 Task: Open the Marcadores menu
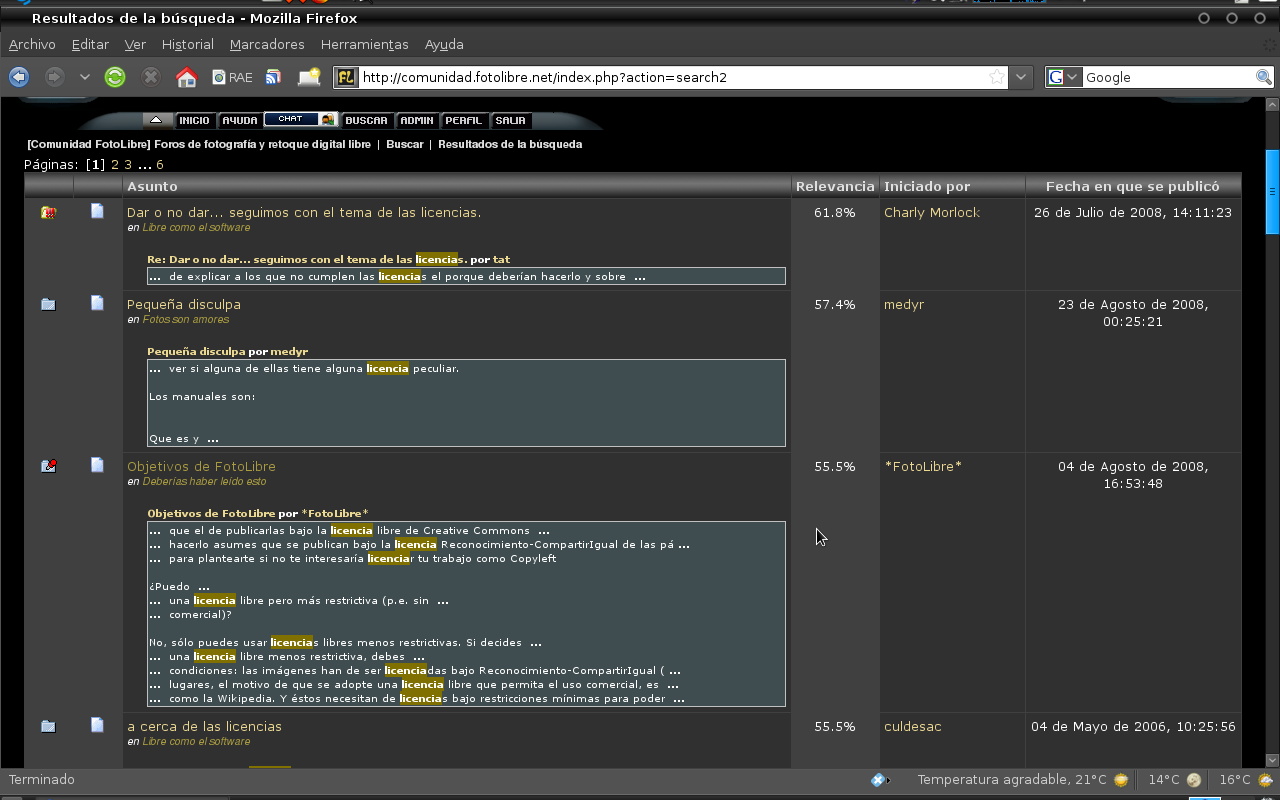point(267,44)
